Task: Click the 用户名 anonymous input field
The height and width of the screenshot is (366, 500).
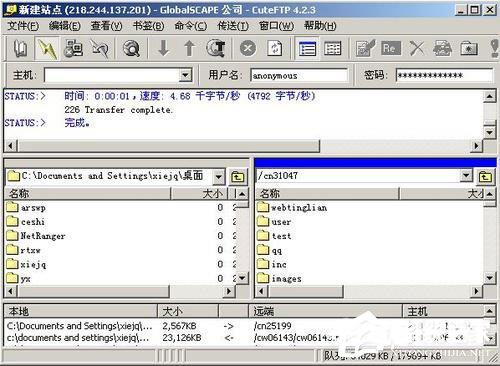Action: point(299,75)
